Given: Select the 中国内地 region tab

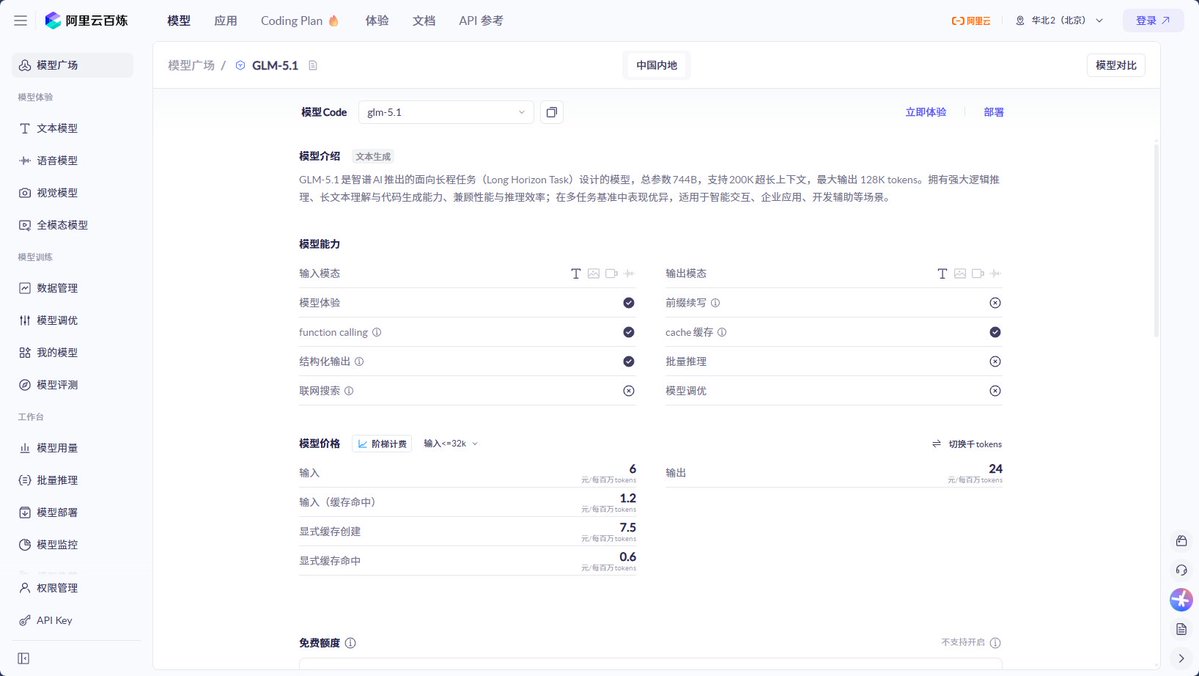Looking at the screenshot, I should click(657, 66).
